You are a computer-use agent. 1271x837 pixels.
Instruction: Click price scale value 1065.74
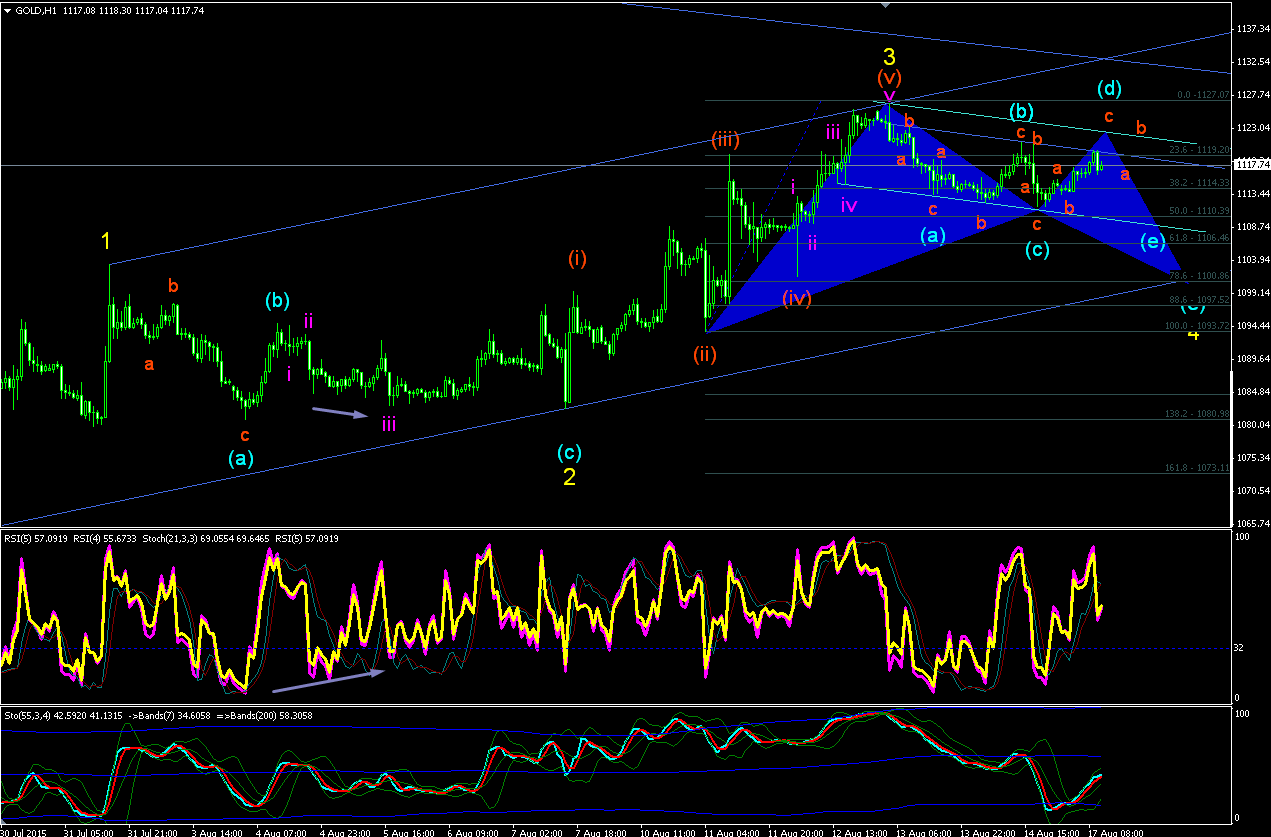coord(1252,523)
